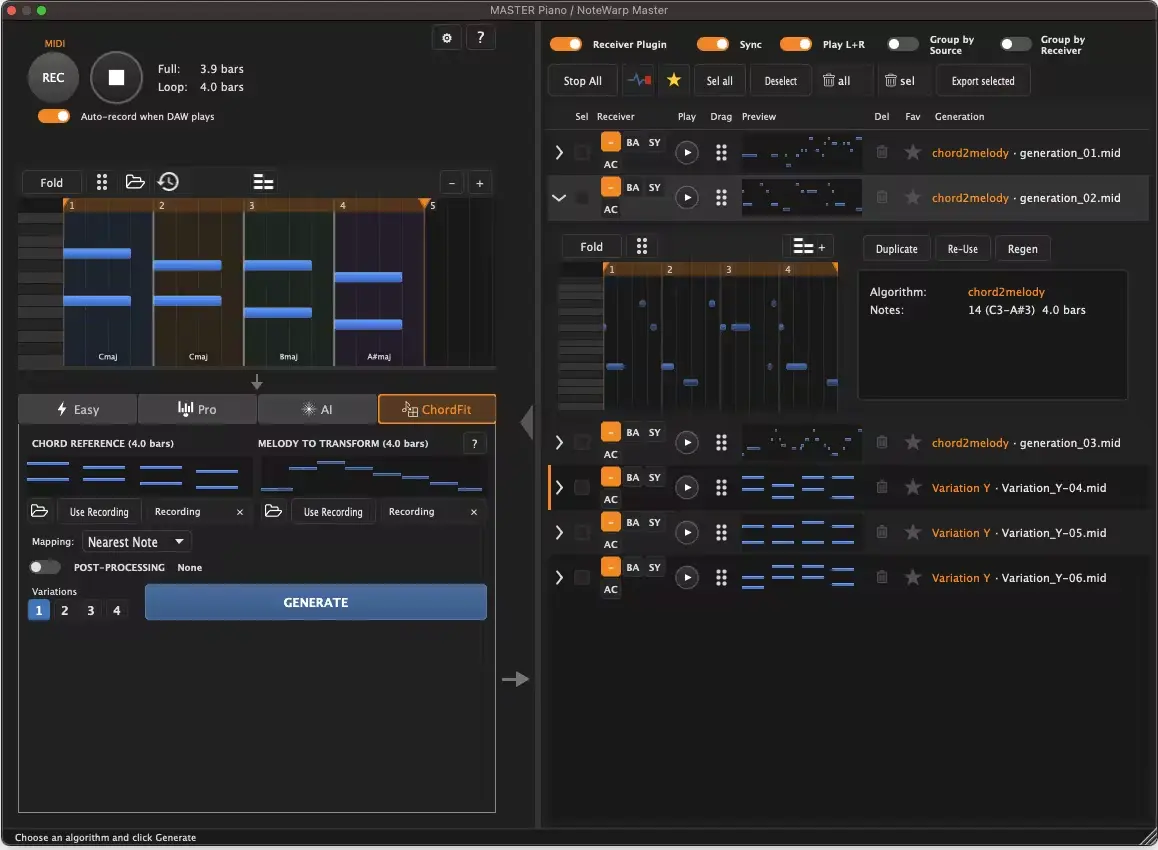Open ChordFit help question mark

click(475, 444)
